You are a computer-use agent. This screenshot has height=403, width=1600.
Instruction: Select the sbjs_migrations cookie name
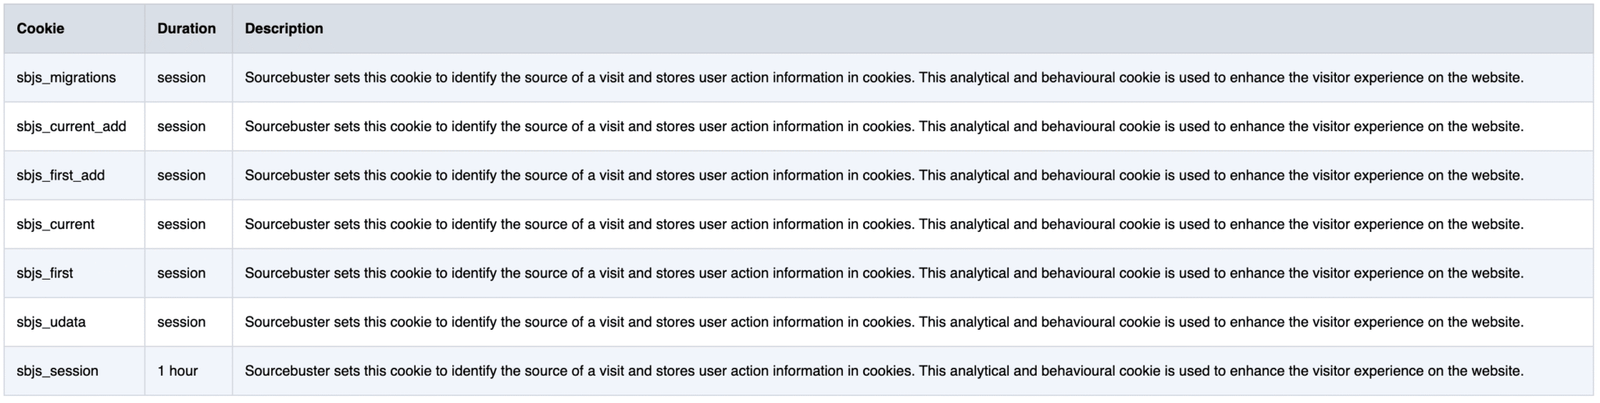(66, 77)
